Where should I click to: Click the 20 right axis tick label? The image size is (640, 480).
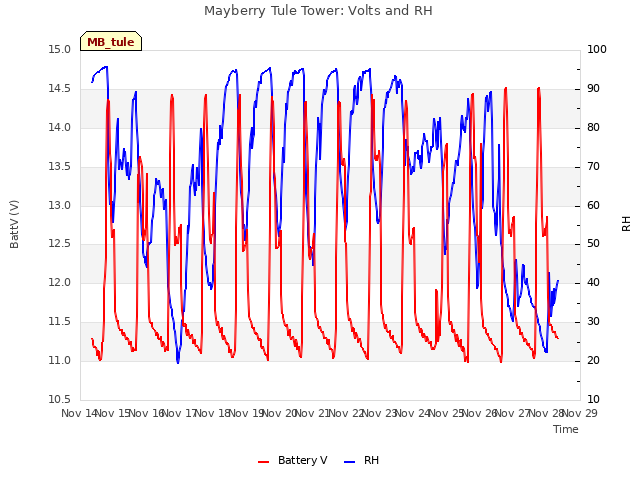593,360
